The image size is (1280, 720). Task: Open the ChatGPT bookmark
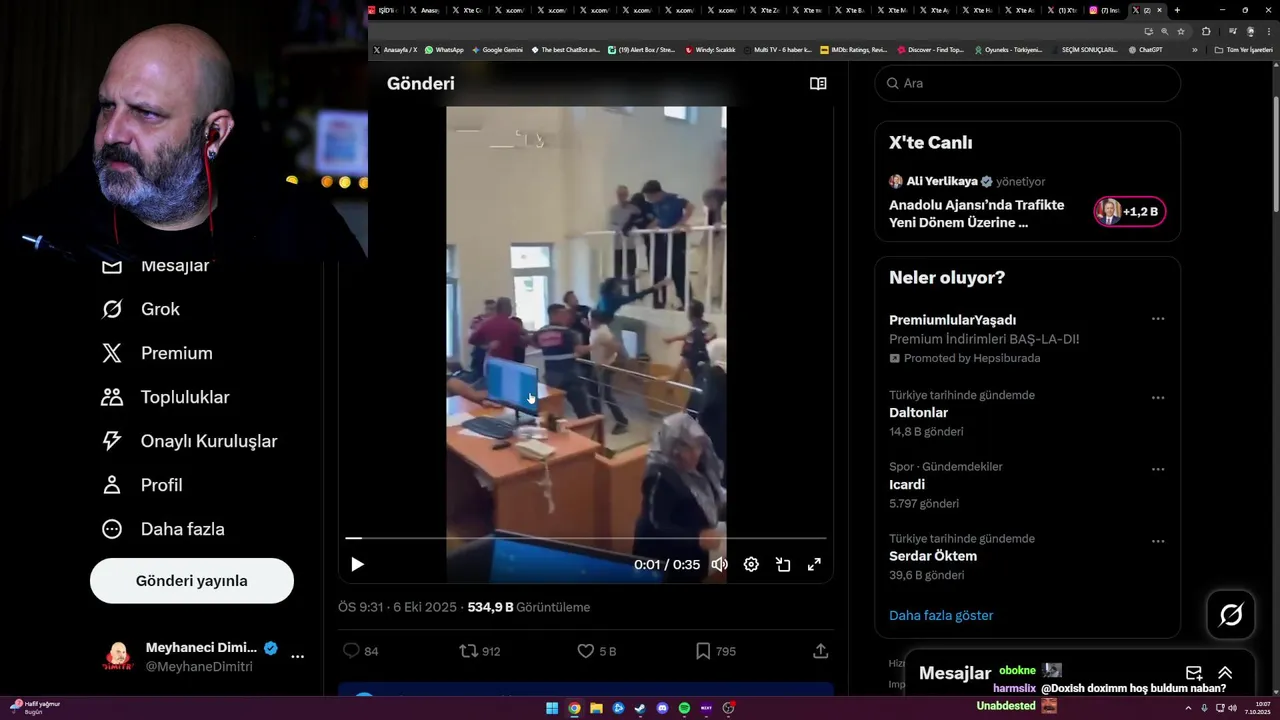point(1145,50)
